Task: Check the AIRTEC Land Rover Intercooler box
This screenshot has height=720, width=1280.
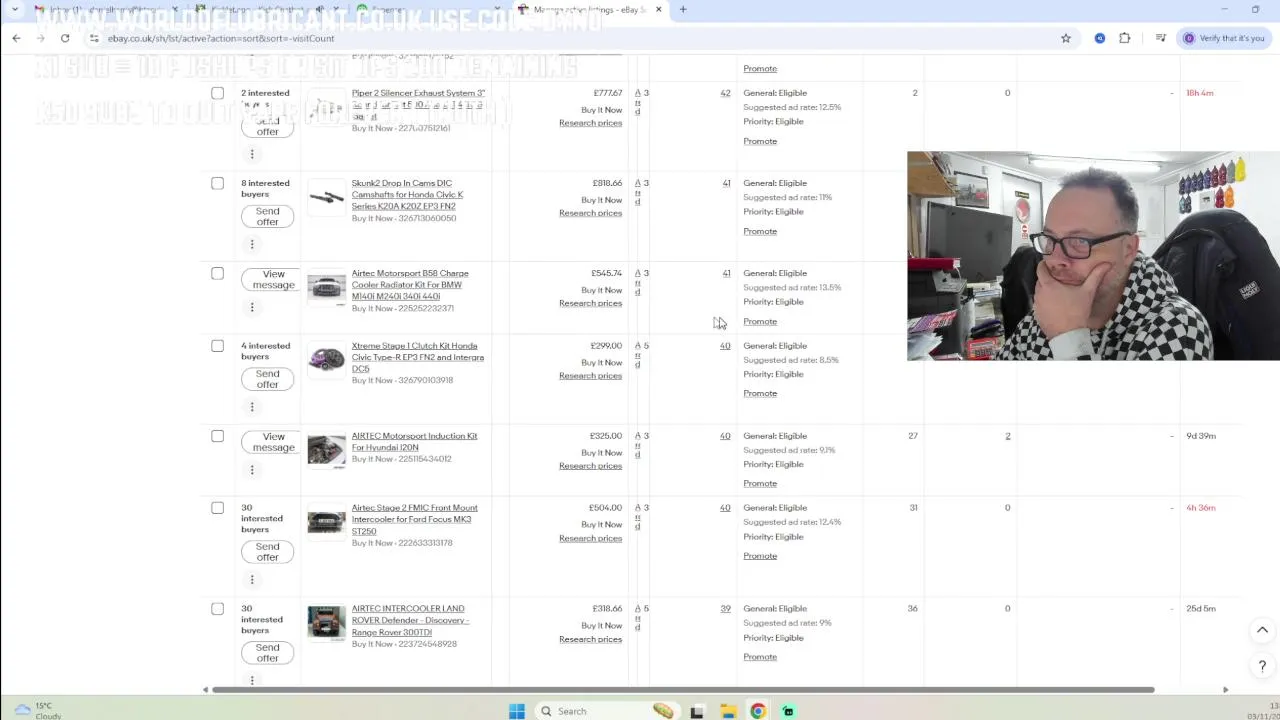Action: 217,609
